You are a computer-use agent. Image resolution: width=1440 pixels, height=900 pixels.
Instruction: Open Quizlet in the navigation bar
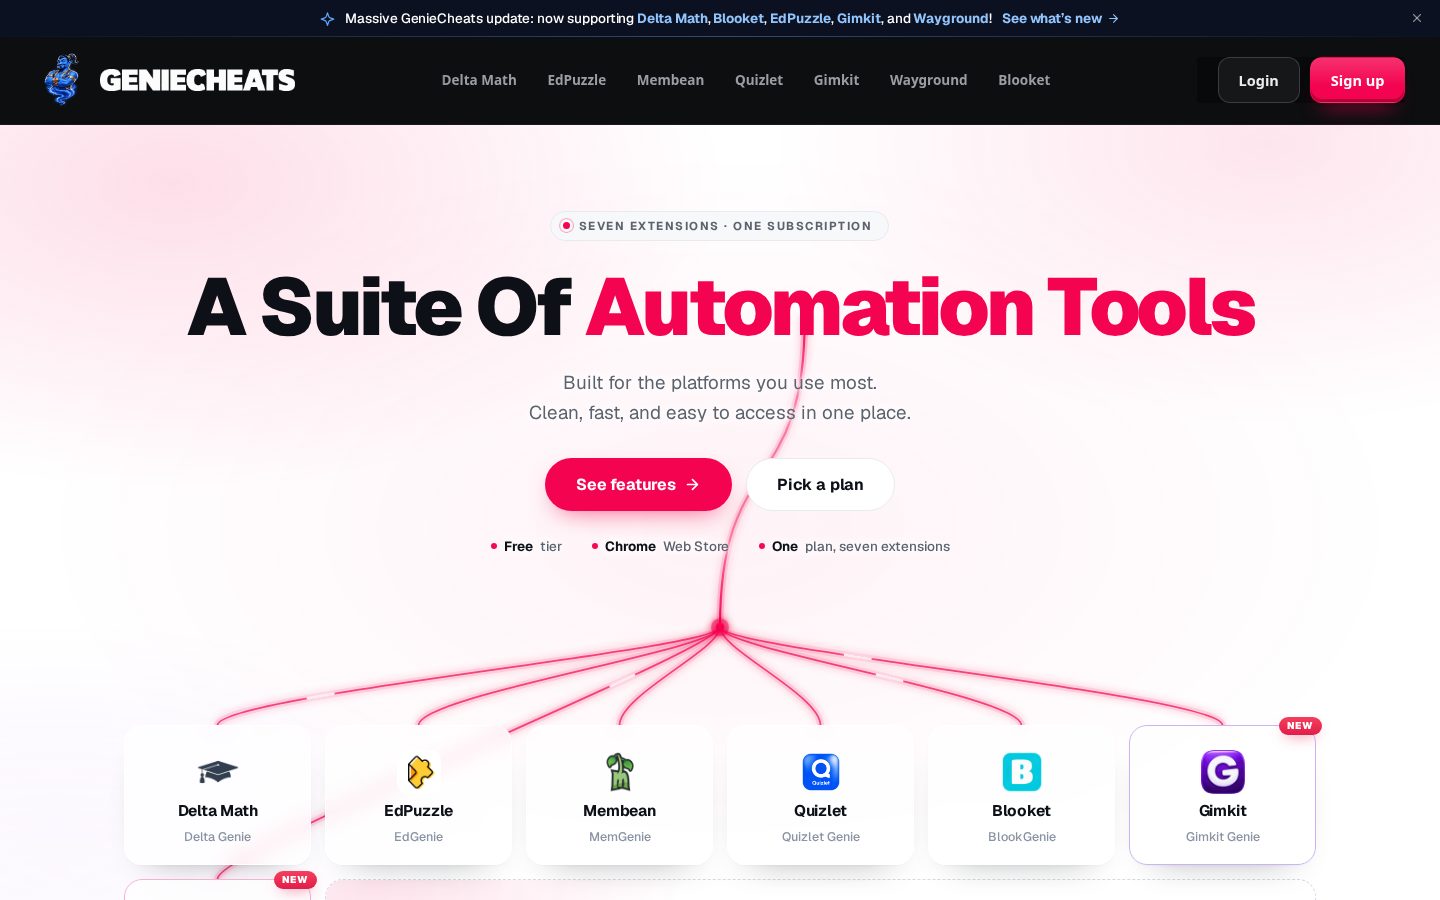[759, 80]
